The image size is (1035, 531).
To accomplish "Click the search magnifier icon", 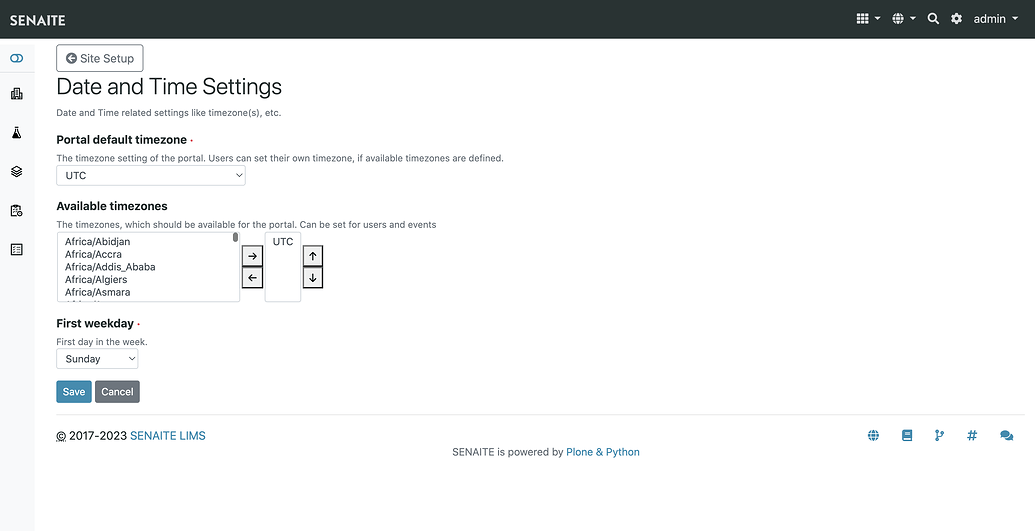I will pos(933,18).
